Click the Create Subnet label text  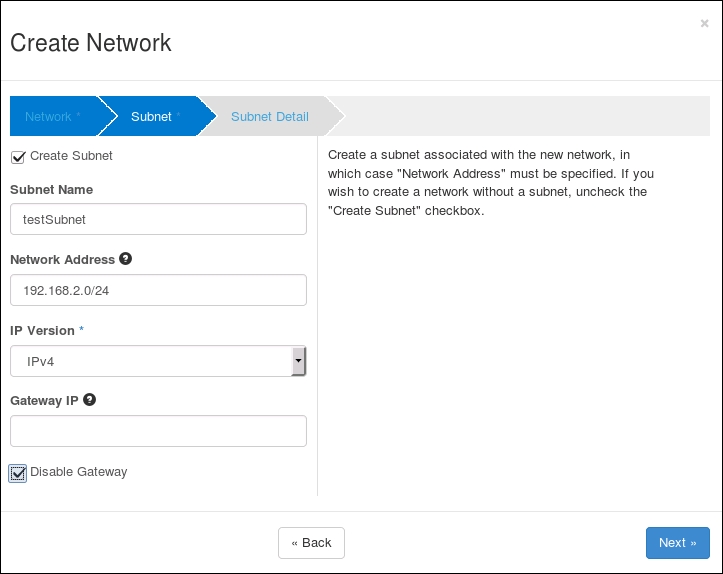click(71, 156)
